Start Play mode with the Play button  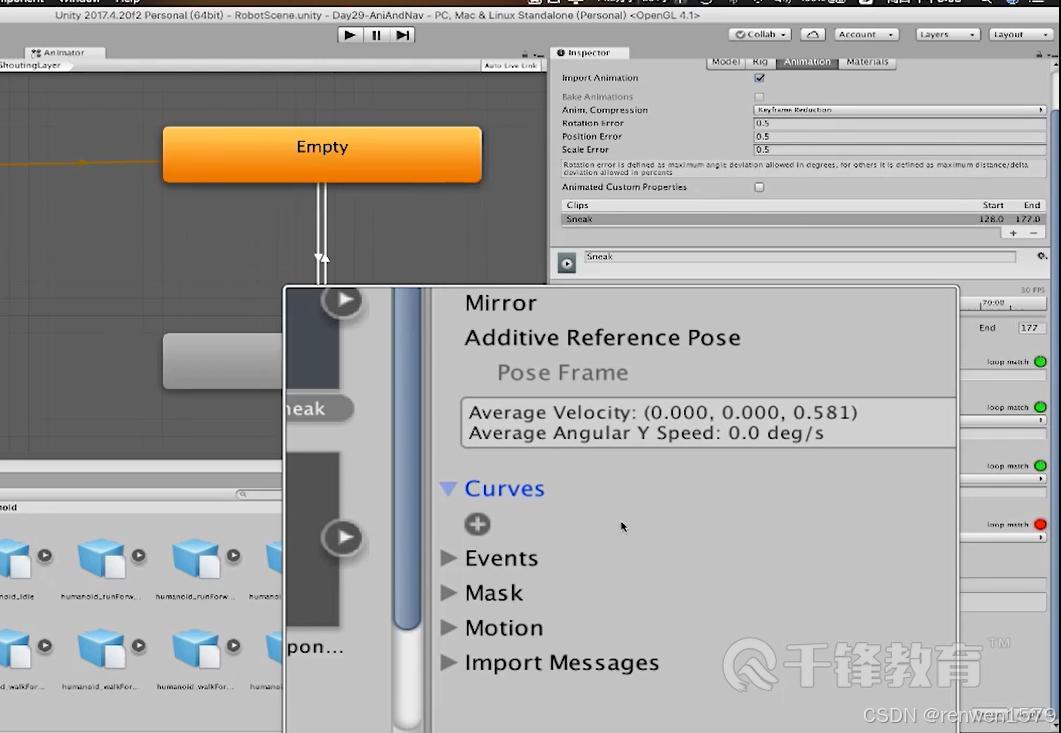pyautogui.click(x=350, y=35)
